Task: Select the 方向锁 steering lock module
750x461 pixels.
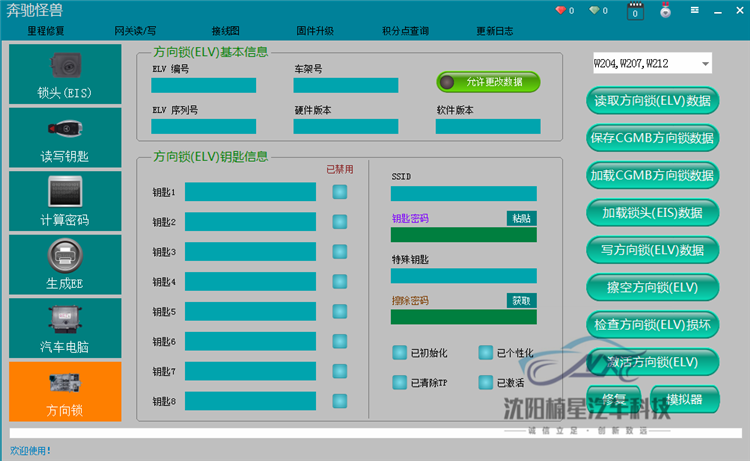Action: click(x=65, y=391)
